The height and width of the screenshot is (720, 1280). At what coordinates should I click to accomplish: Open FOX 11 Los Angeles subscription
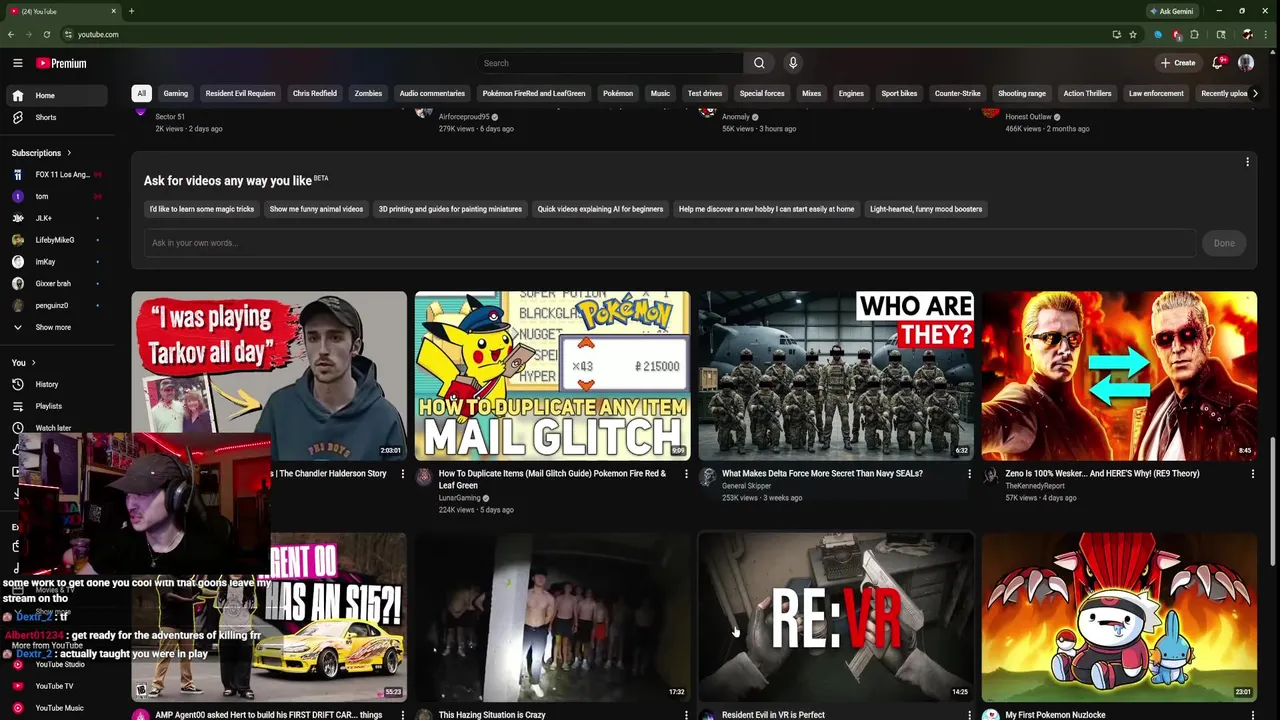[x=57, y=175]
